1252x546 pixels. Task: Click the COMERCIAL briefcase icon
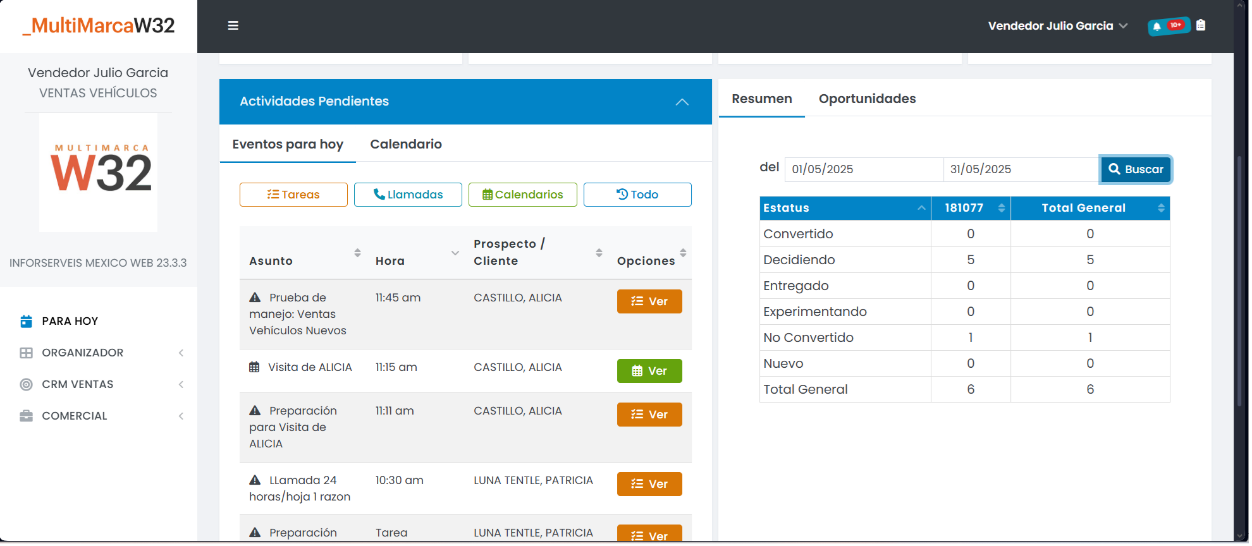(26, 416)
